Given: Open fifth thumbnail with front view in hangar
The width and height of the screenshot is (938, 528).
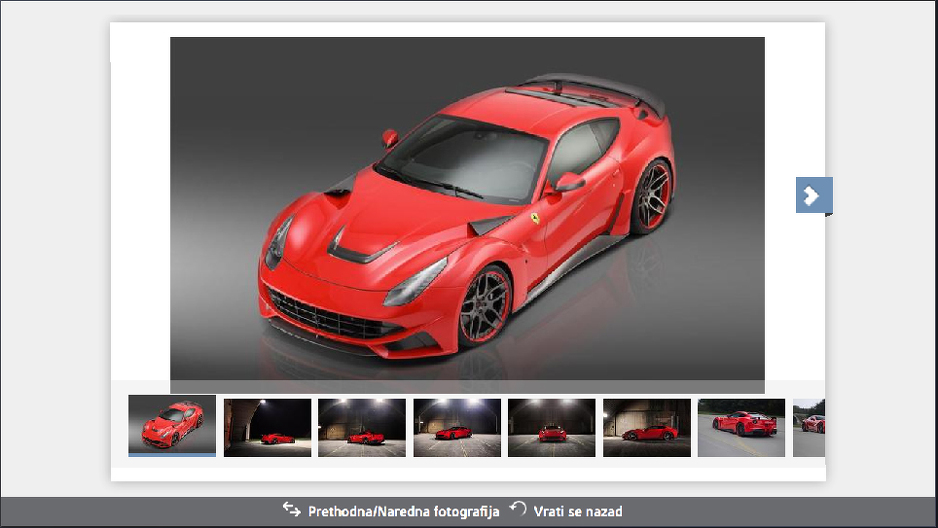Looking at the screenshot, I should (552, 428).
